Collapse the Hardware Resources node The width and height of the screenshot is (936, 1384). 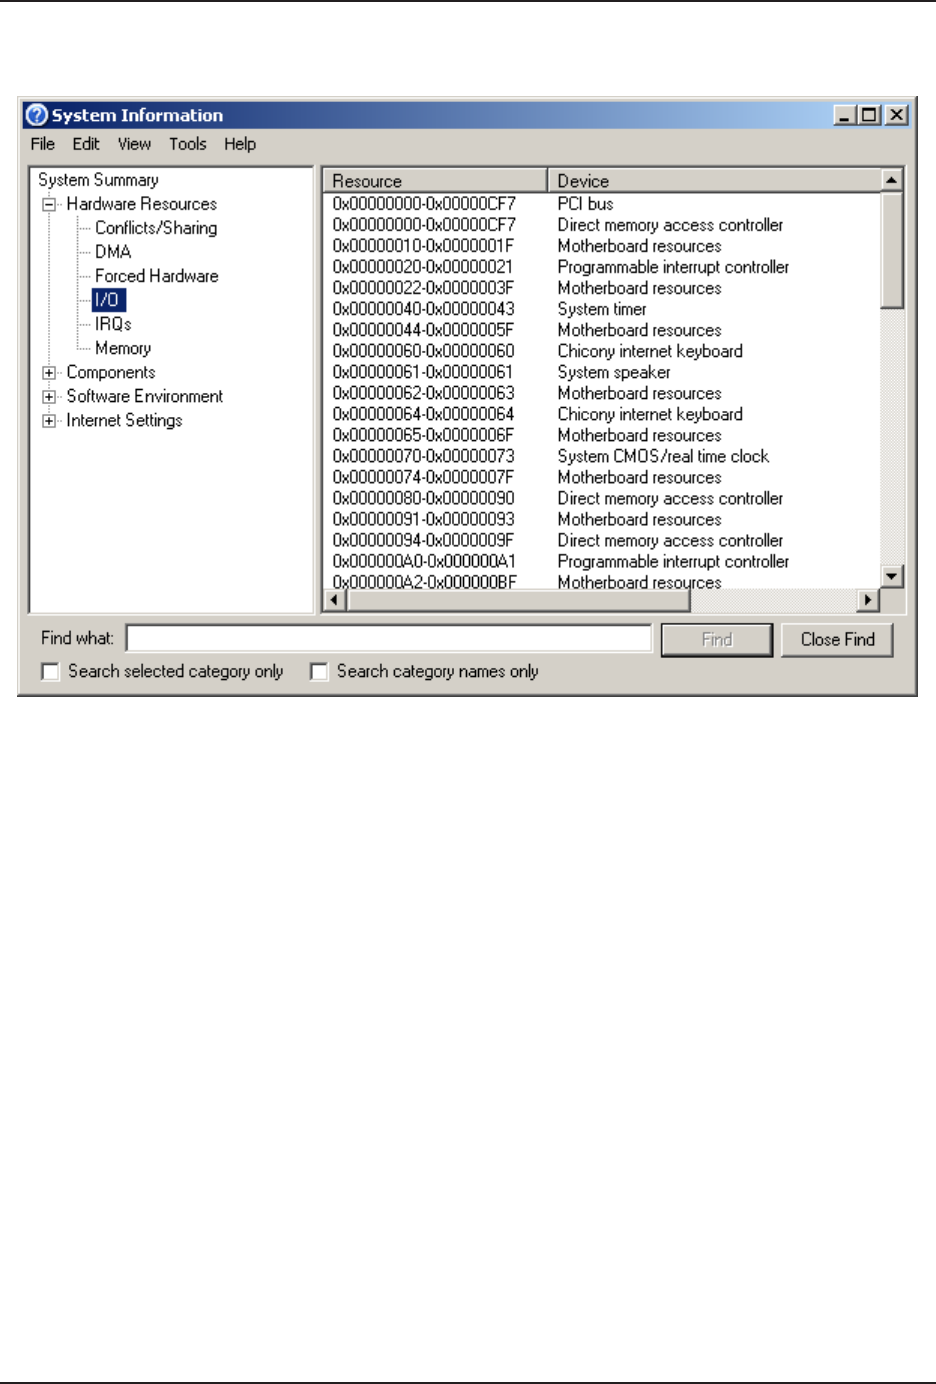click(x=49, y=204)
